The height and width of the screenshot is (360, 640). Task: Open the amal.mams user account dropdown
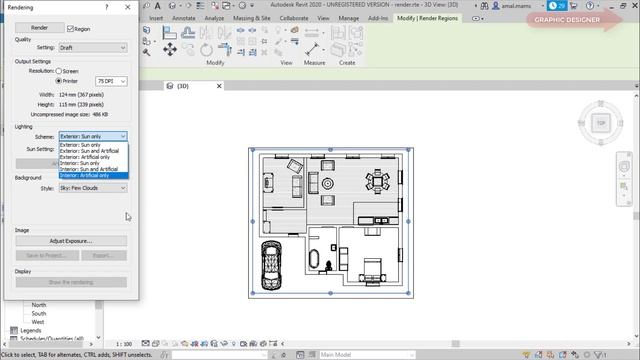pyautogui.click(x=543, y=6)
